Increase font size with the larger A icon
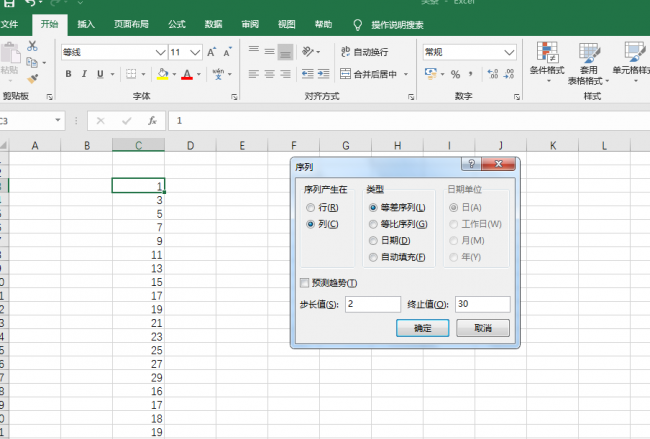 pyautogui.click(x=211, y=52)
